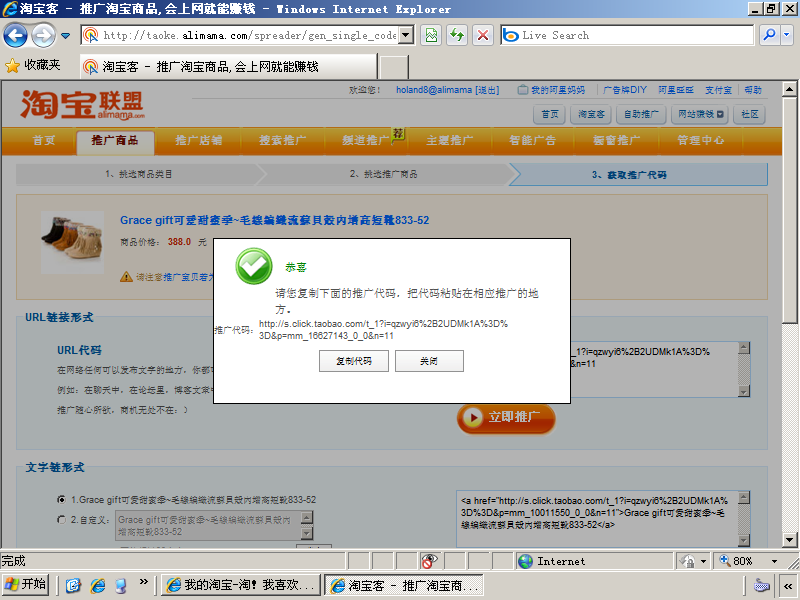Select the 橱窗推广 navigation tab

[x=616, y=140]
